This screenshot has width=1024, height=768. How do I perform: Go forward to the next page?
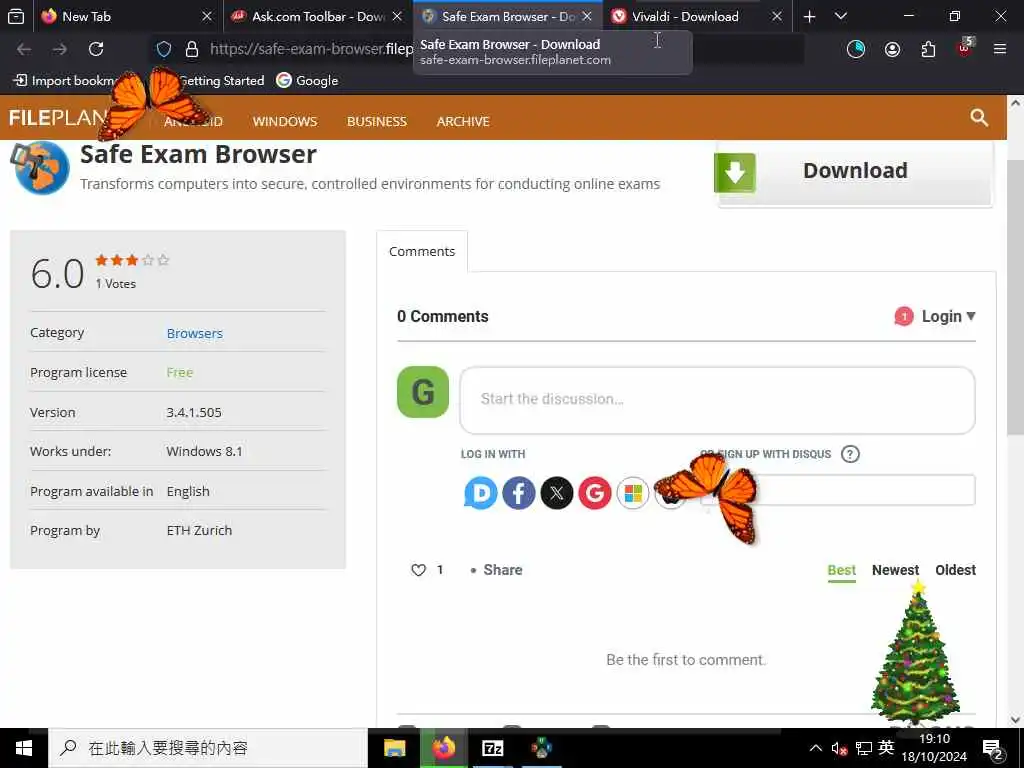tap(59, 49)
